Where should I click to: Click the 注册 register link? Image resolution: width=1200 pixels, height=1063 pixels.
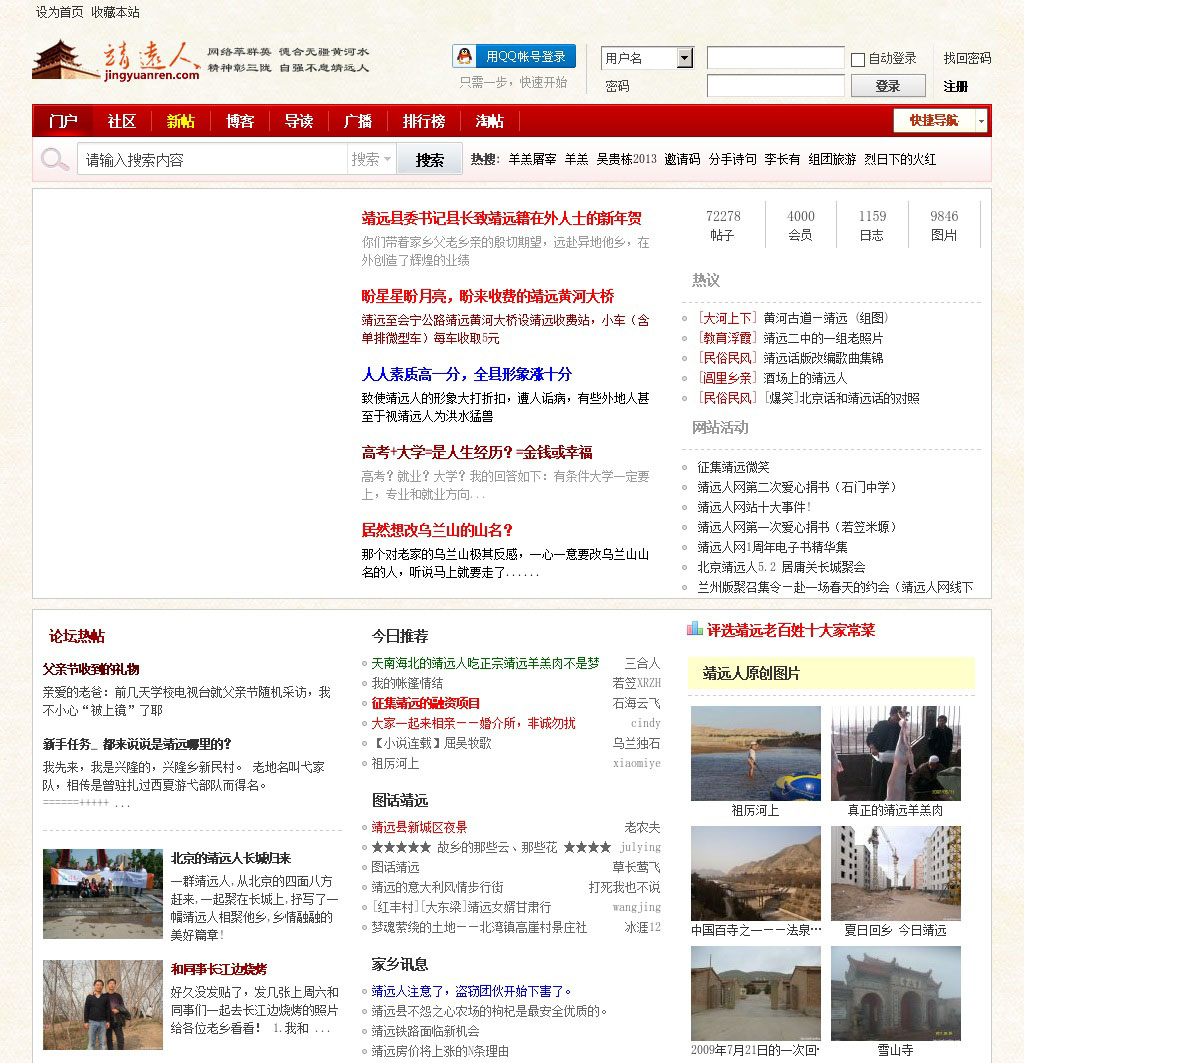(955, 87)
